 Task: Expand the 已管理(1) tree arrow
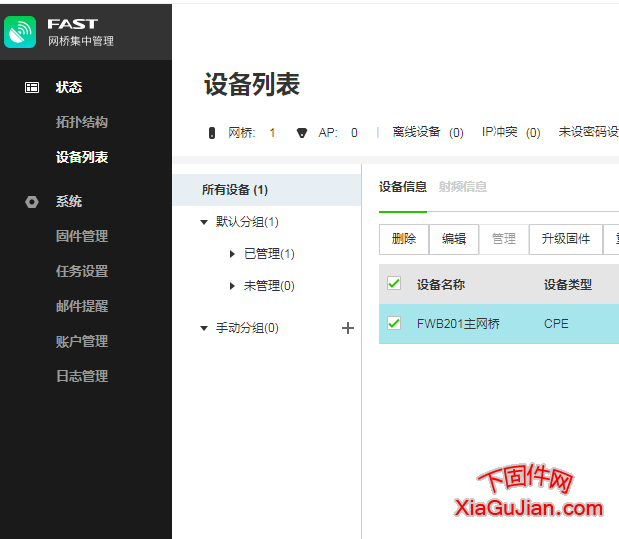tap(232, 254)
